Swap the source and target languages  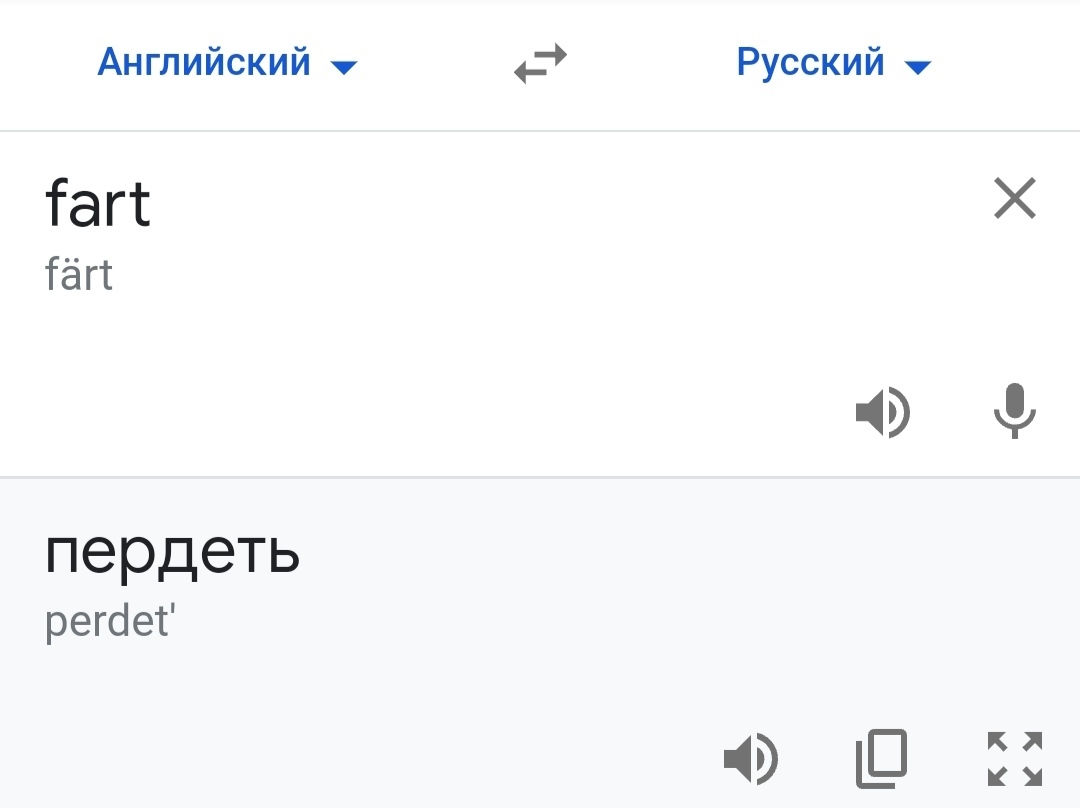(540, 65)
